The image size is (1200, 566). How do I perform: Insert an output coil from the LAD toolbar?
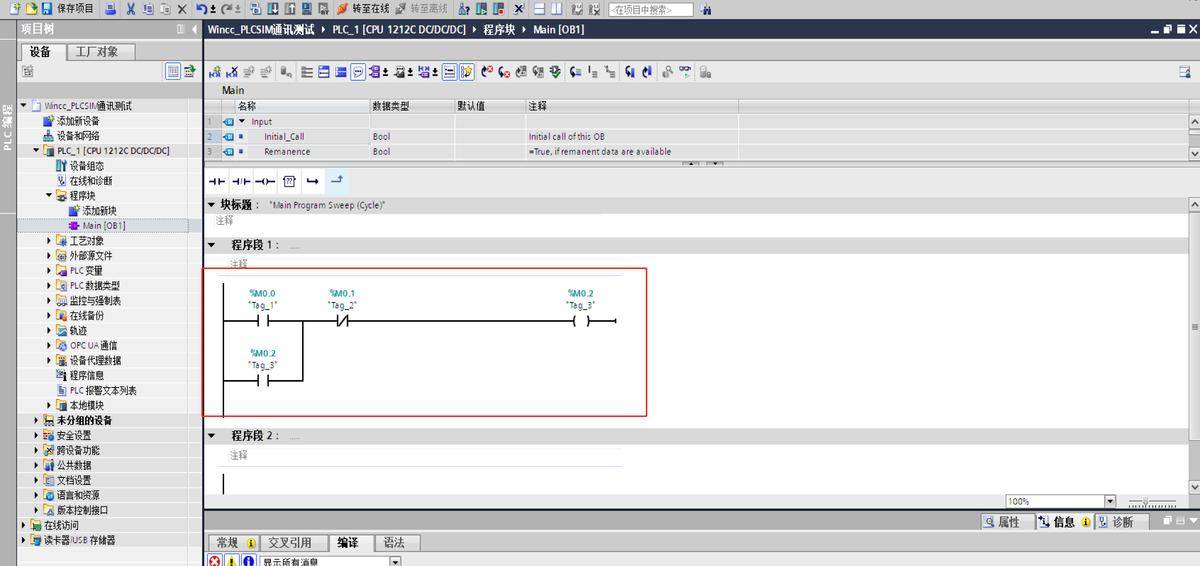264,181
